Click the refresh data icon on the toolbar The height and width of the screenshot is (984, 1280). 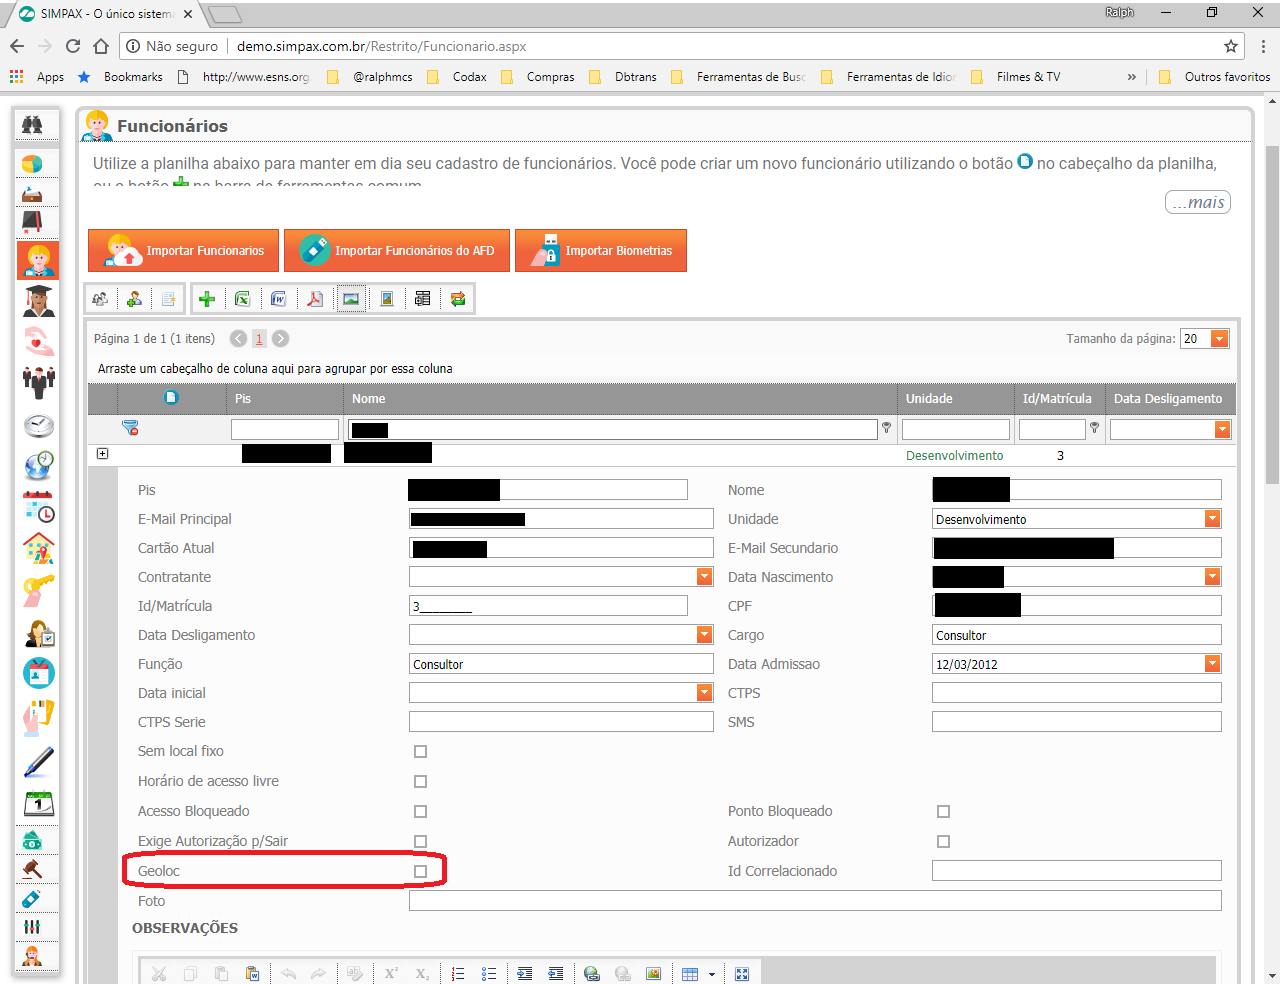tap(458, 298)
